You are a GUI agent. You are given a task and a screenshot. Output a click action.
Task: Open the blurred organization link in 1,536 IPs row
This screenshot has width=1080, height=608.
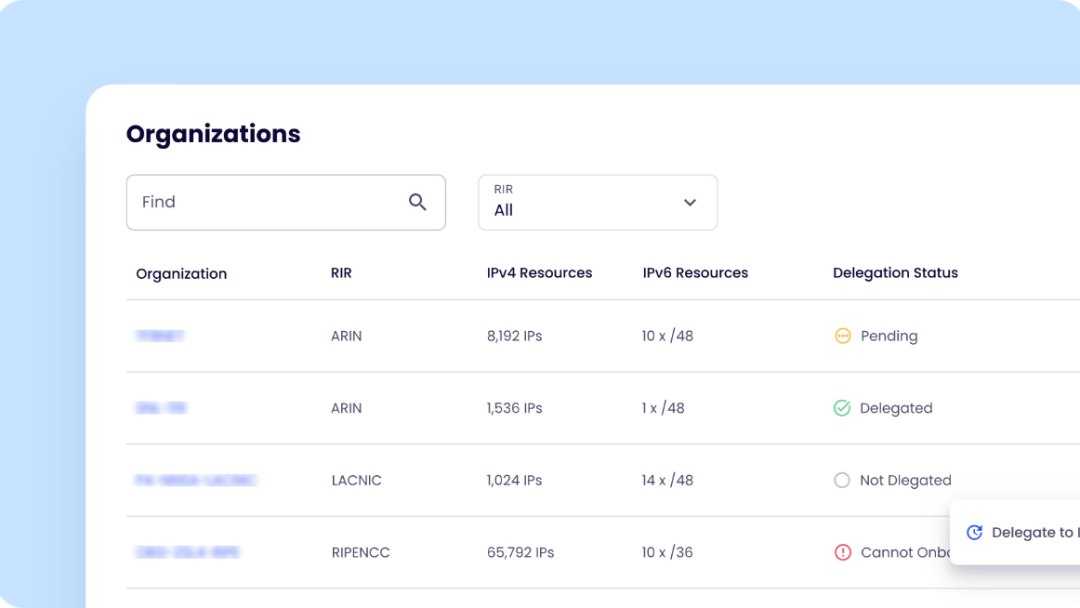(161, 408)
